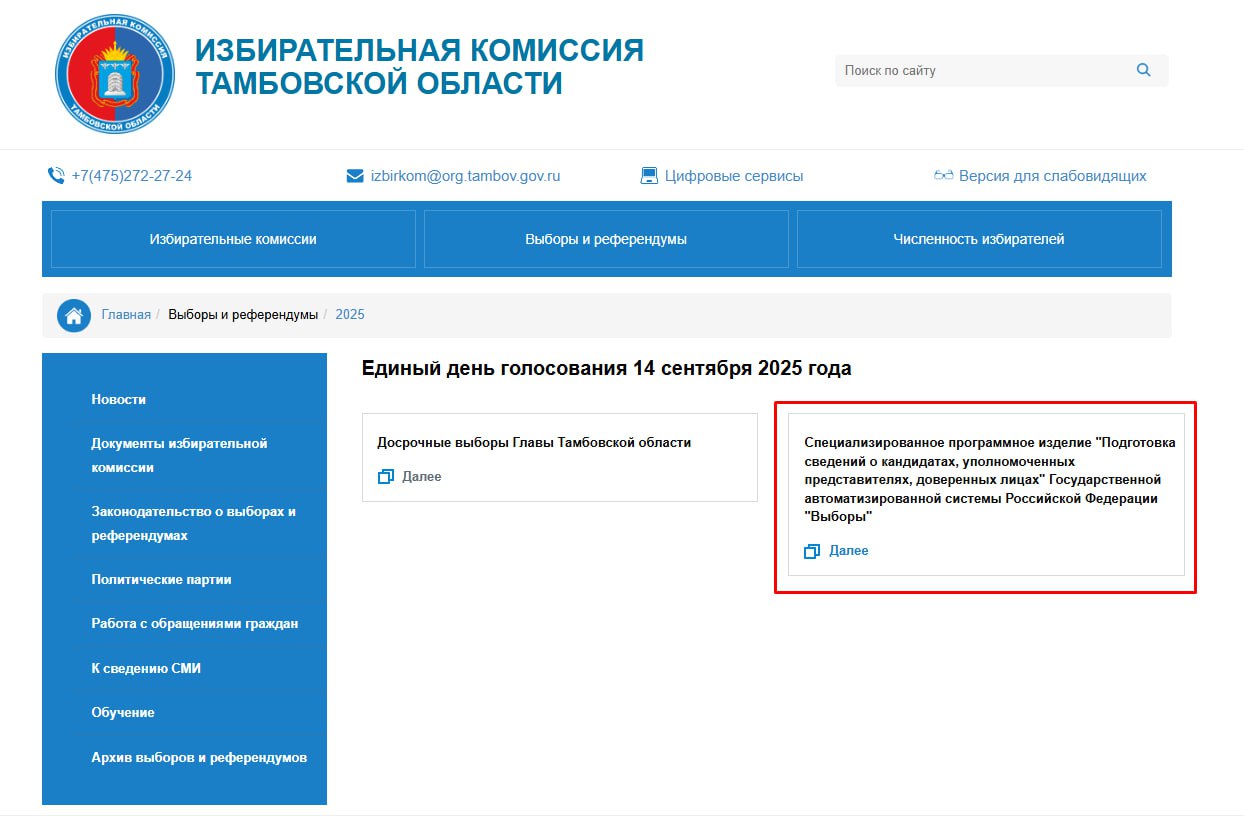Open the Избирательные комиссии menu

pyautogui.click(x=233, y=239)
